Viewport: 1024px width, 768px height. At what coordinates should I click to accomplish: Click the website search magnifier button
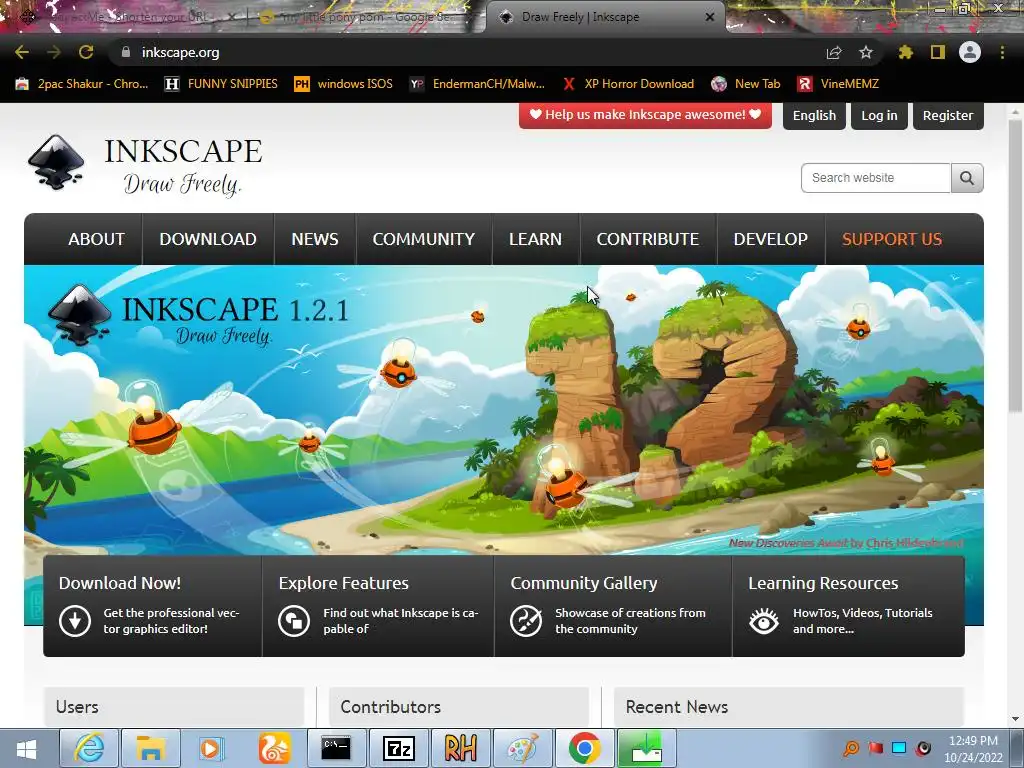pyautogui.click(x=967, y=178)
